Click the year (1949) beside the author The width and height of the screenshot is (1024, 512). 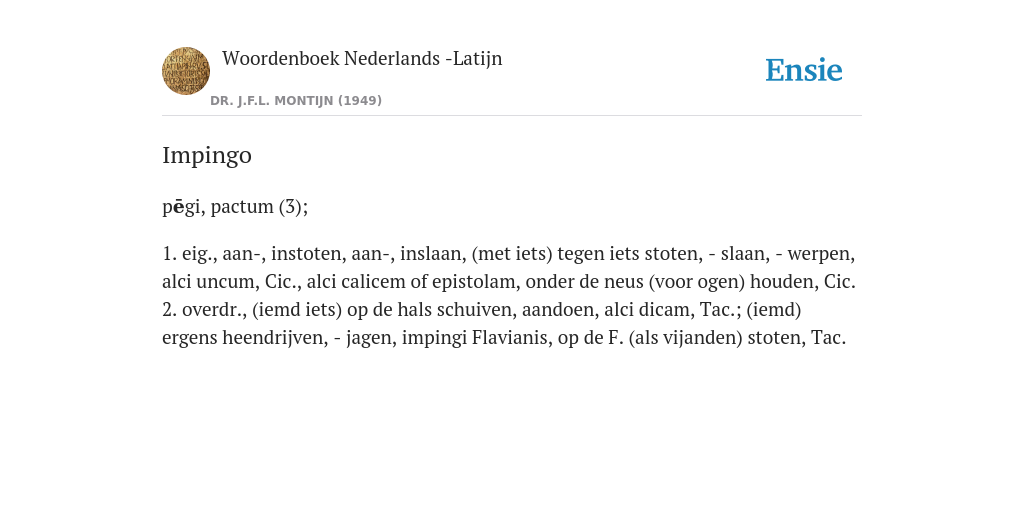tap(360, 101)
